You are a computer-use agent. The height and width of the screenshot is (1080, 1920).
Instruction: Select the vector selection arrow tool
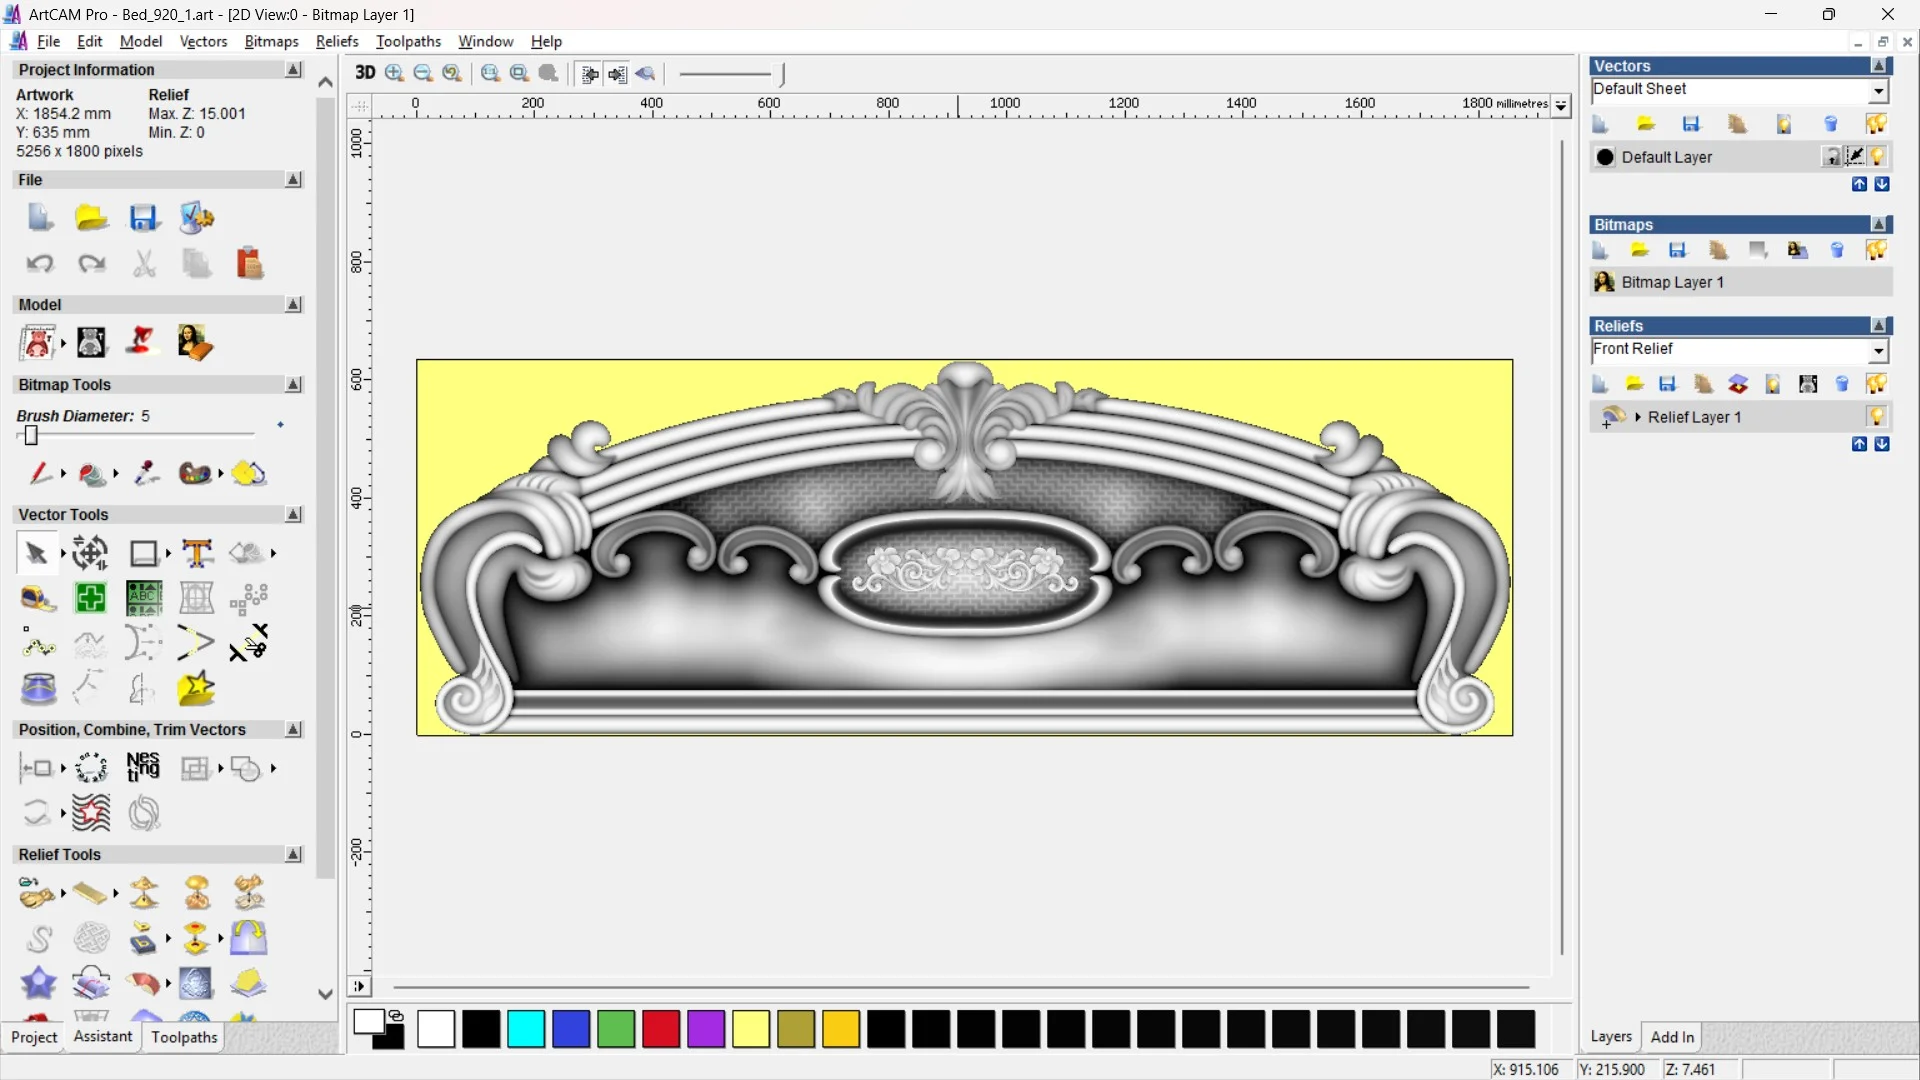[x=36, y=553]
